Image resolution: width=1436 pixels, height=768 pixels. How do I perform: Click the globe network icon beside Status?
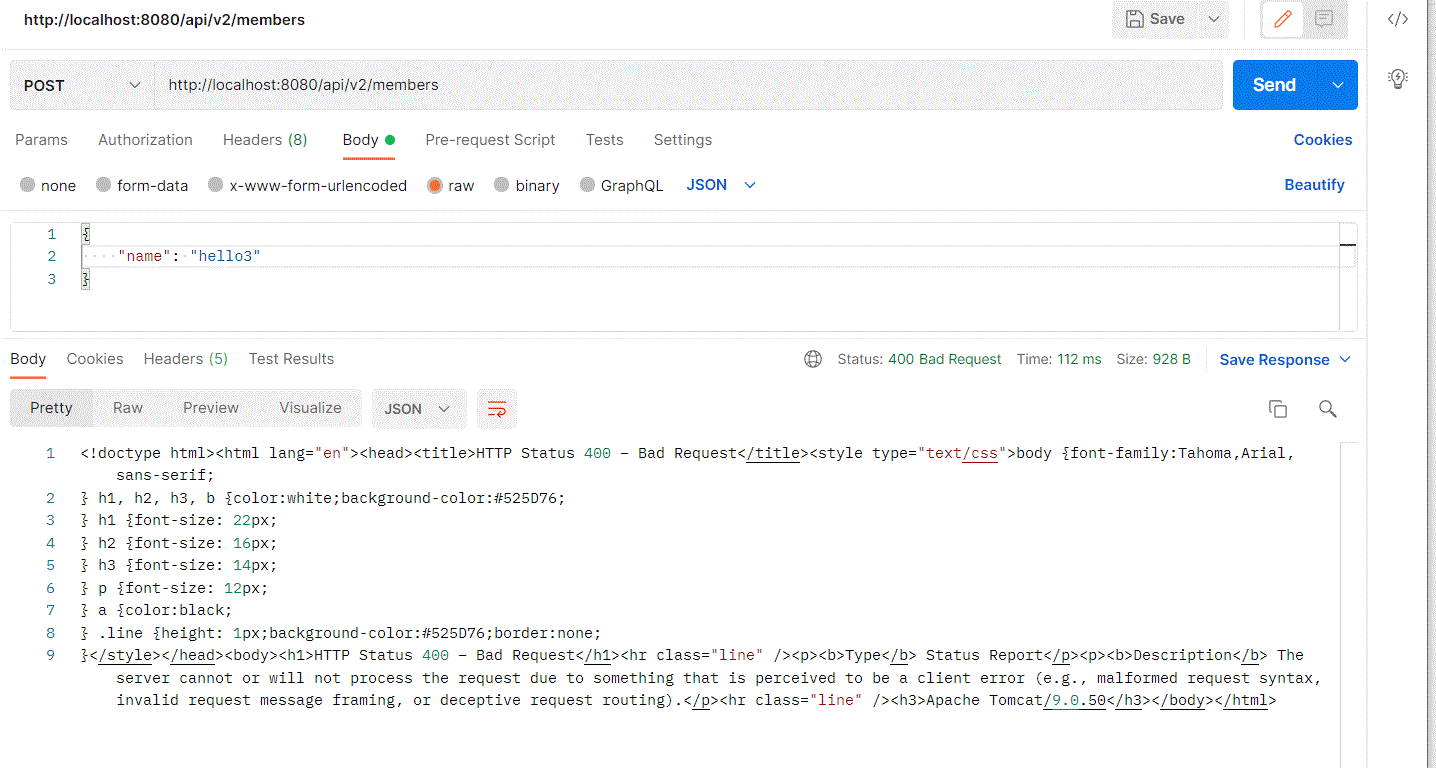coord(813,359)
